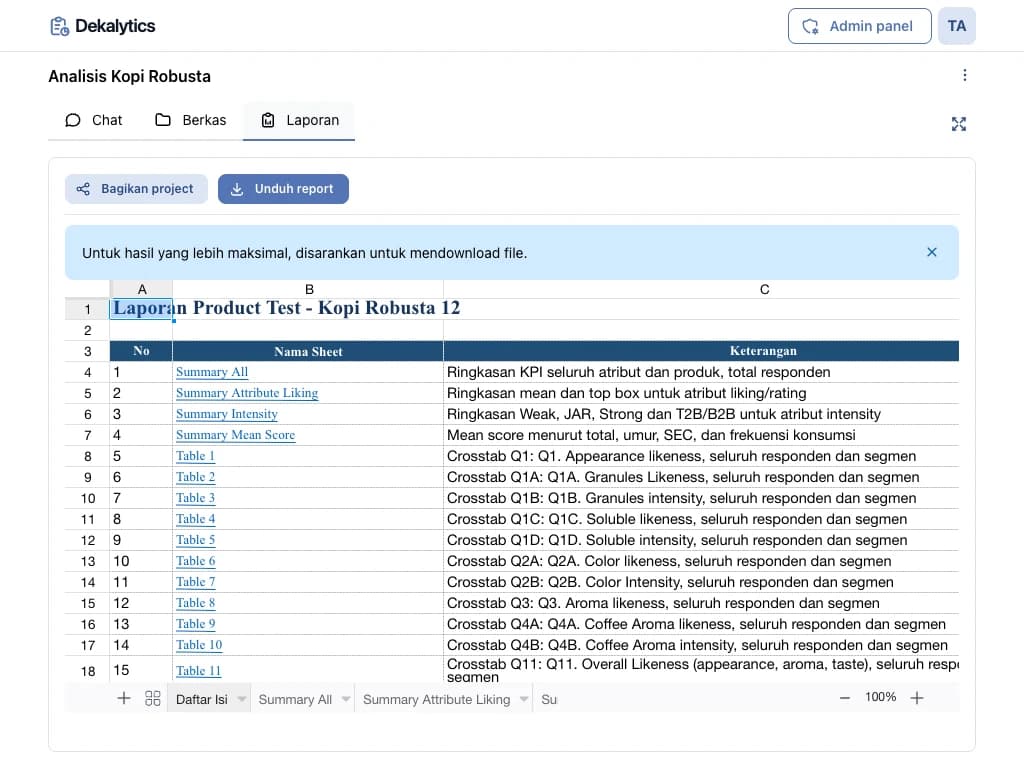Open Summary Attribute Liking tab dropdown arrow
This screenshot has height=768, width=1024.
(x=524, y=699)
